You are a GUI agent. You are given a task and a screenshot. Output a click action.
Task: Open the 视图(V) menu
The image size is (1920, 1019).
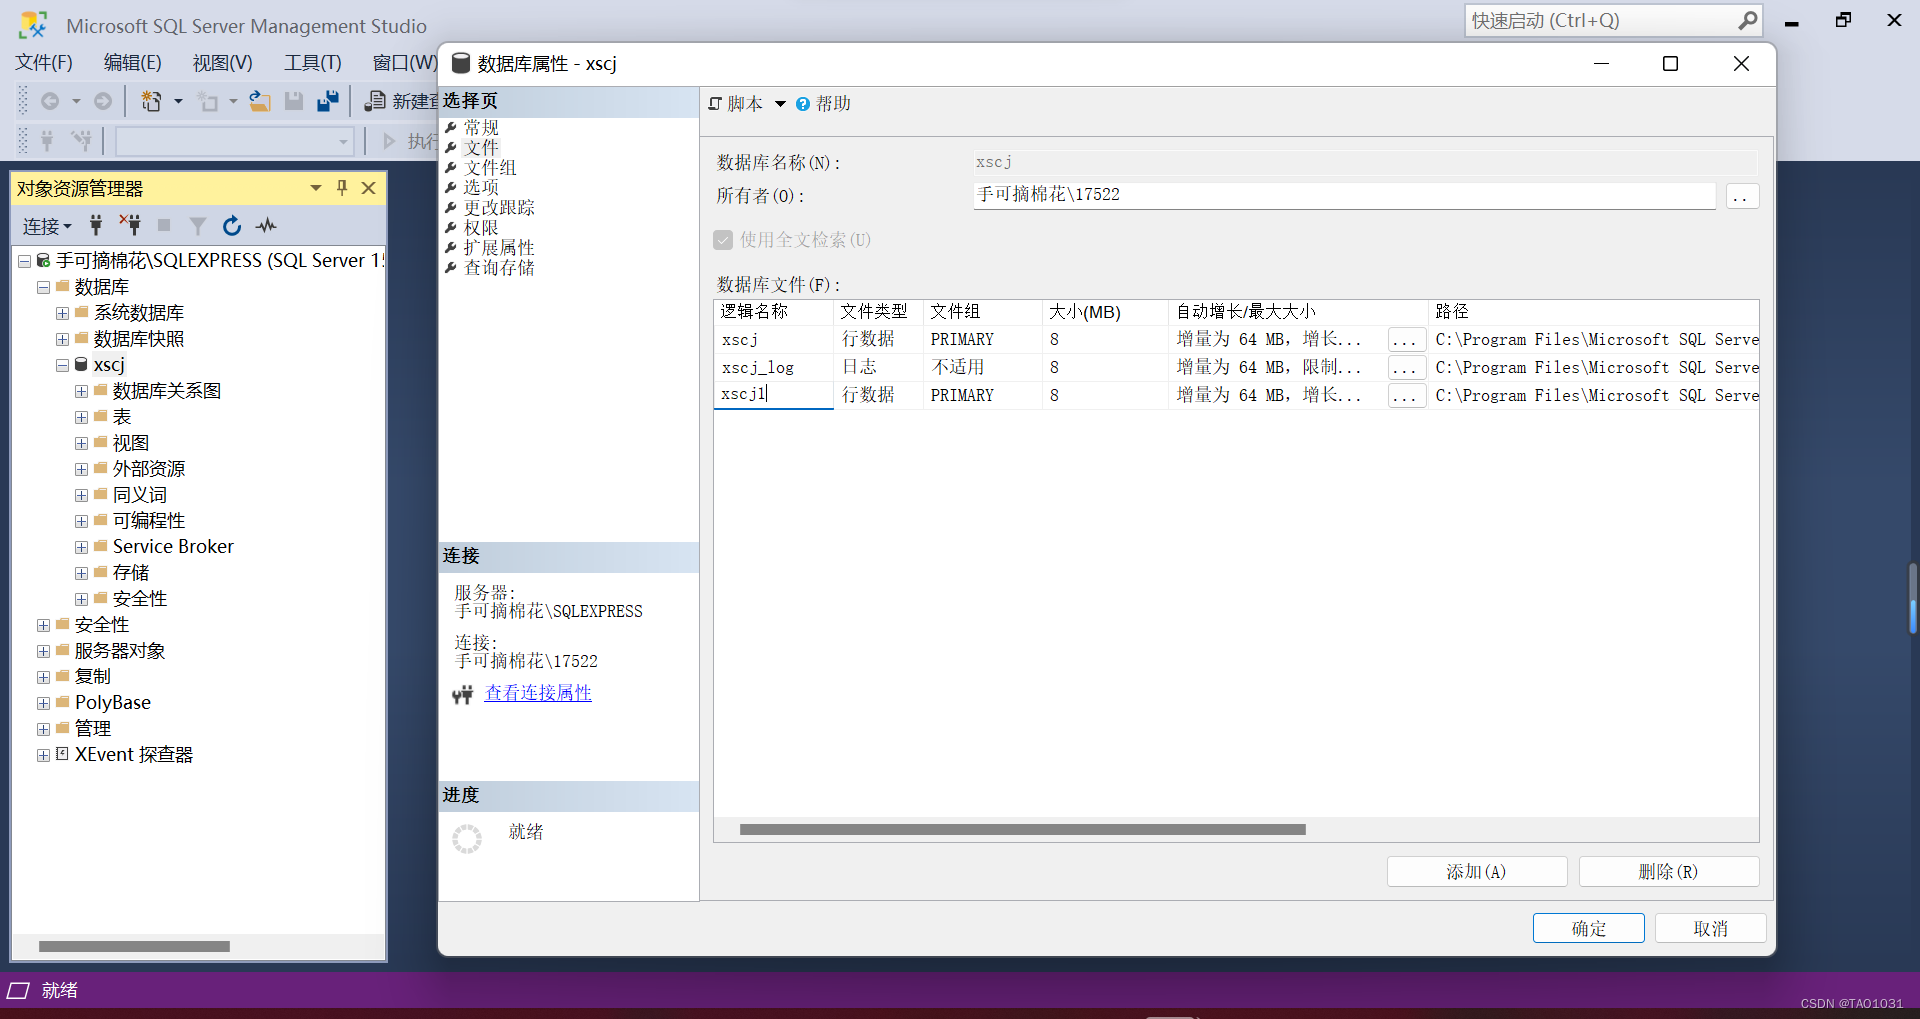click(x=223, y=63)
